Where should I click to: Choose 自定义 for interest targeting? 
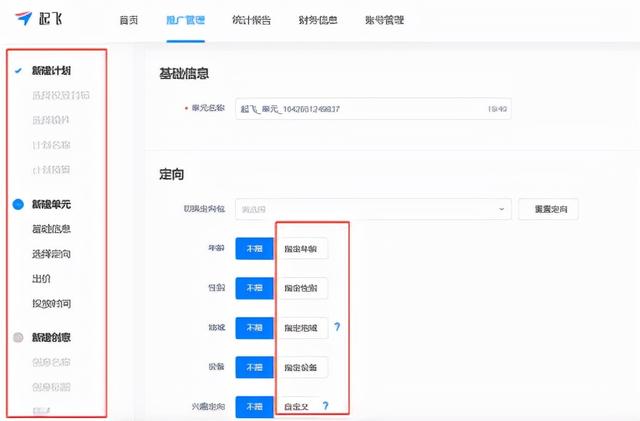click(x=297, y=407)
